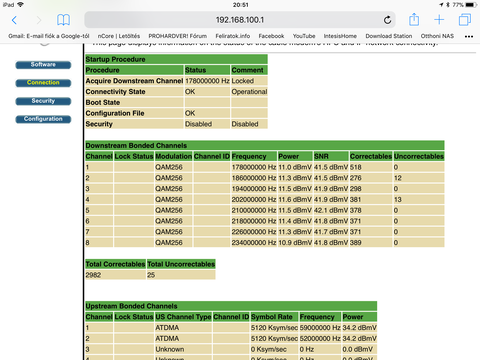Click the Safari forward arrow

(39, 20)
